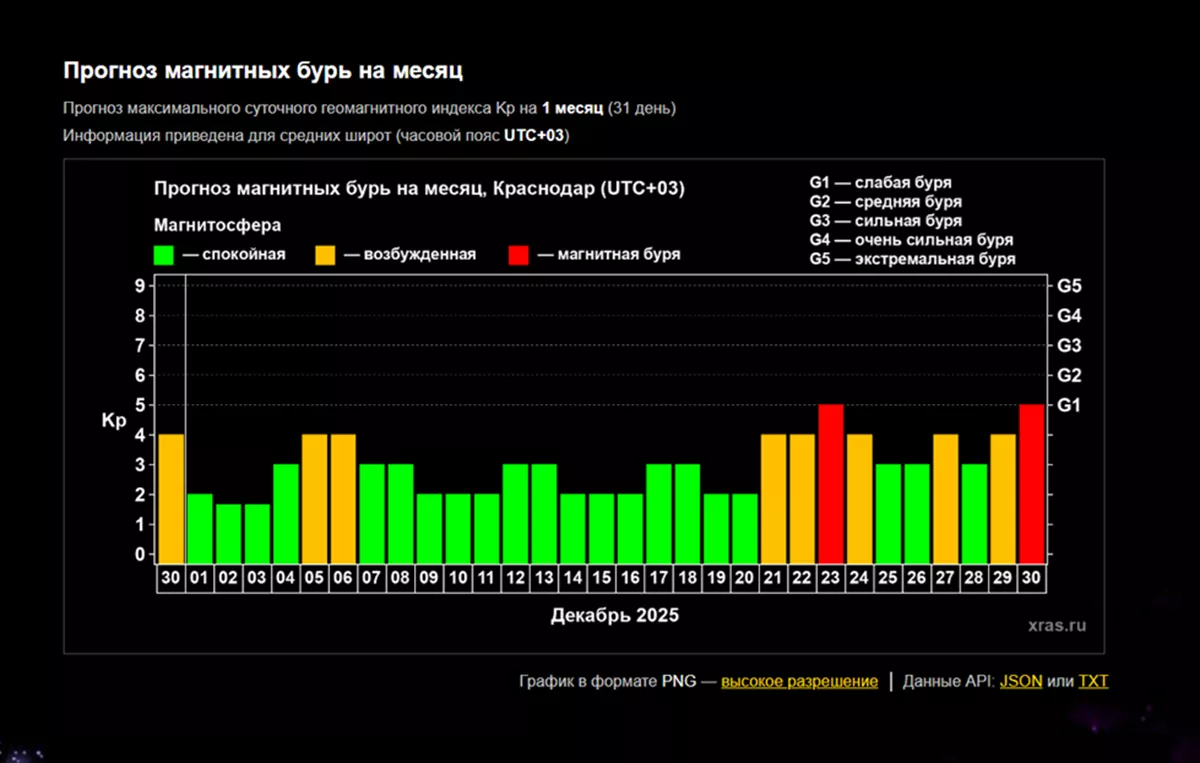Select the red bar for December 23
1200x763 pixels.
[831, 483]
